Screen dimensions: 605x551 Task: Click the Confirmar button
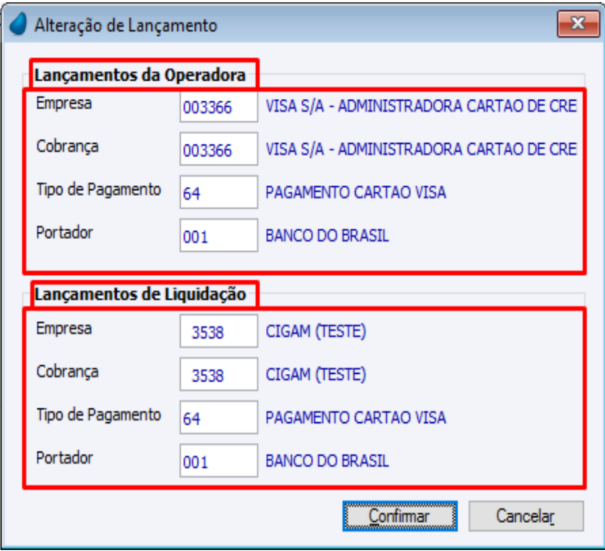400,516
